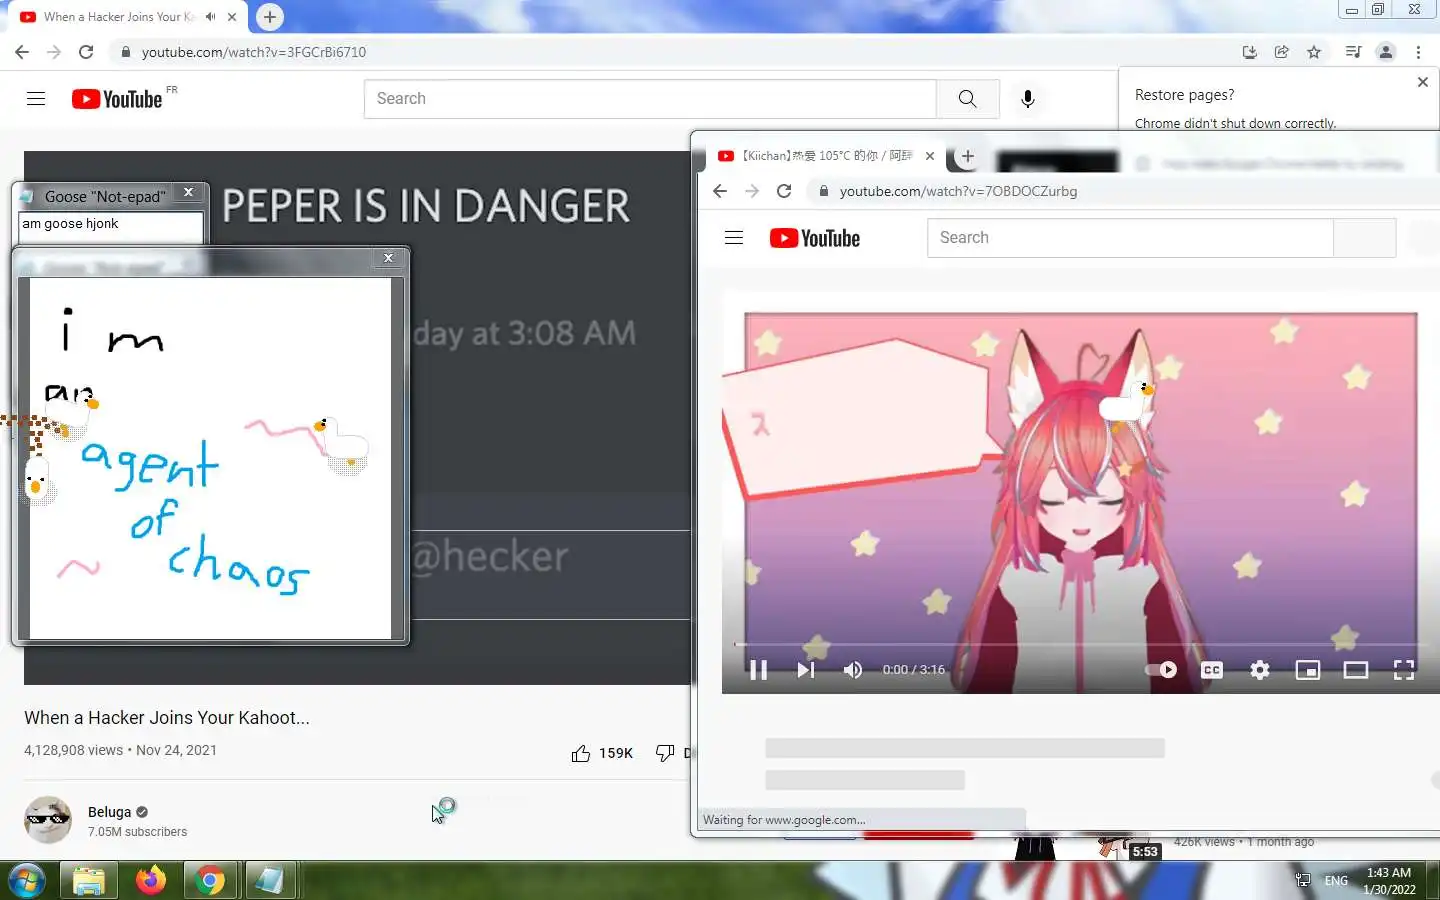Click Search box in front YouTube window
The width and height of the screenshot is (1440, 900).
tap(1130, 238)
